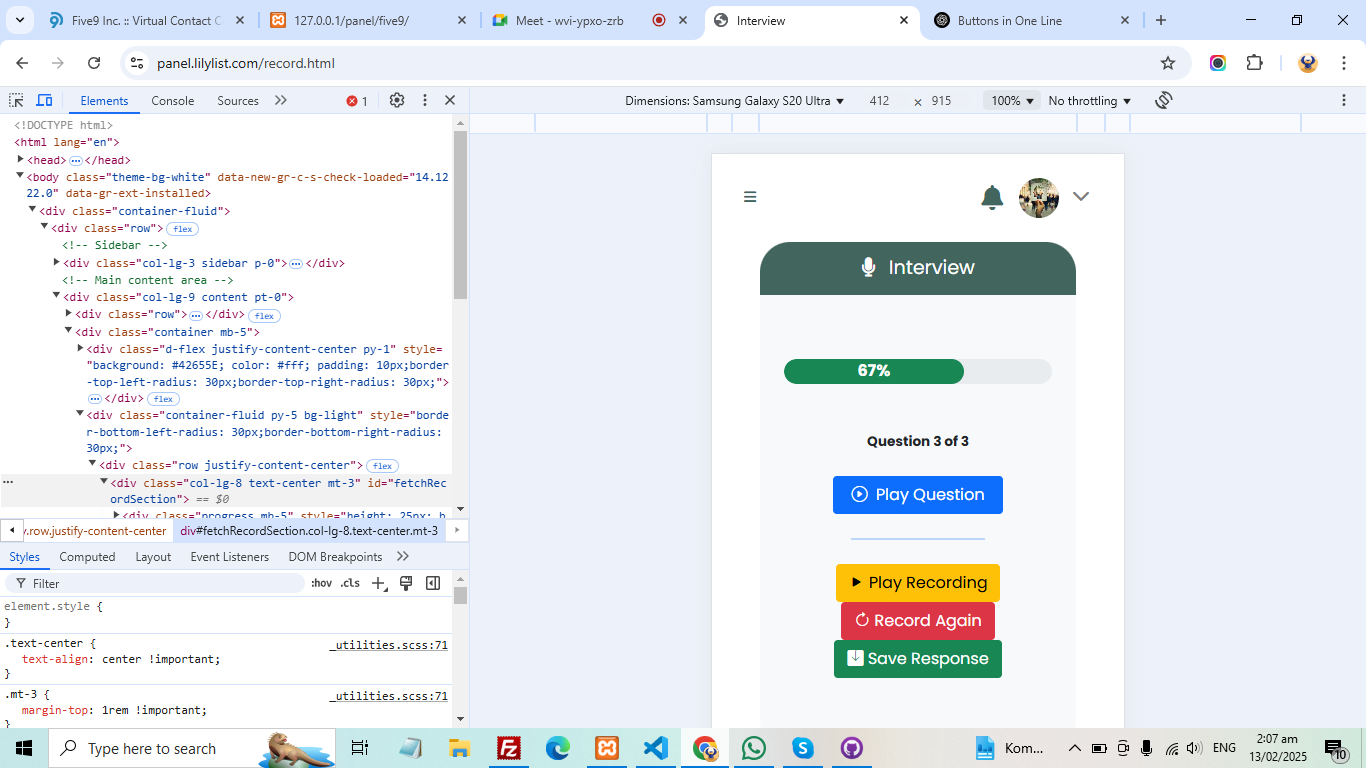This screenshot has width=1366, height=768.
Task: Open the Dimensions device dropdown
Action: tap(735, 101)
